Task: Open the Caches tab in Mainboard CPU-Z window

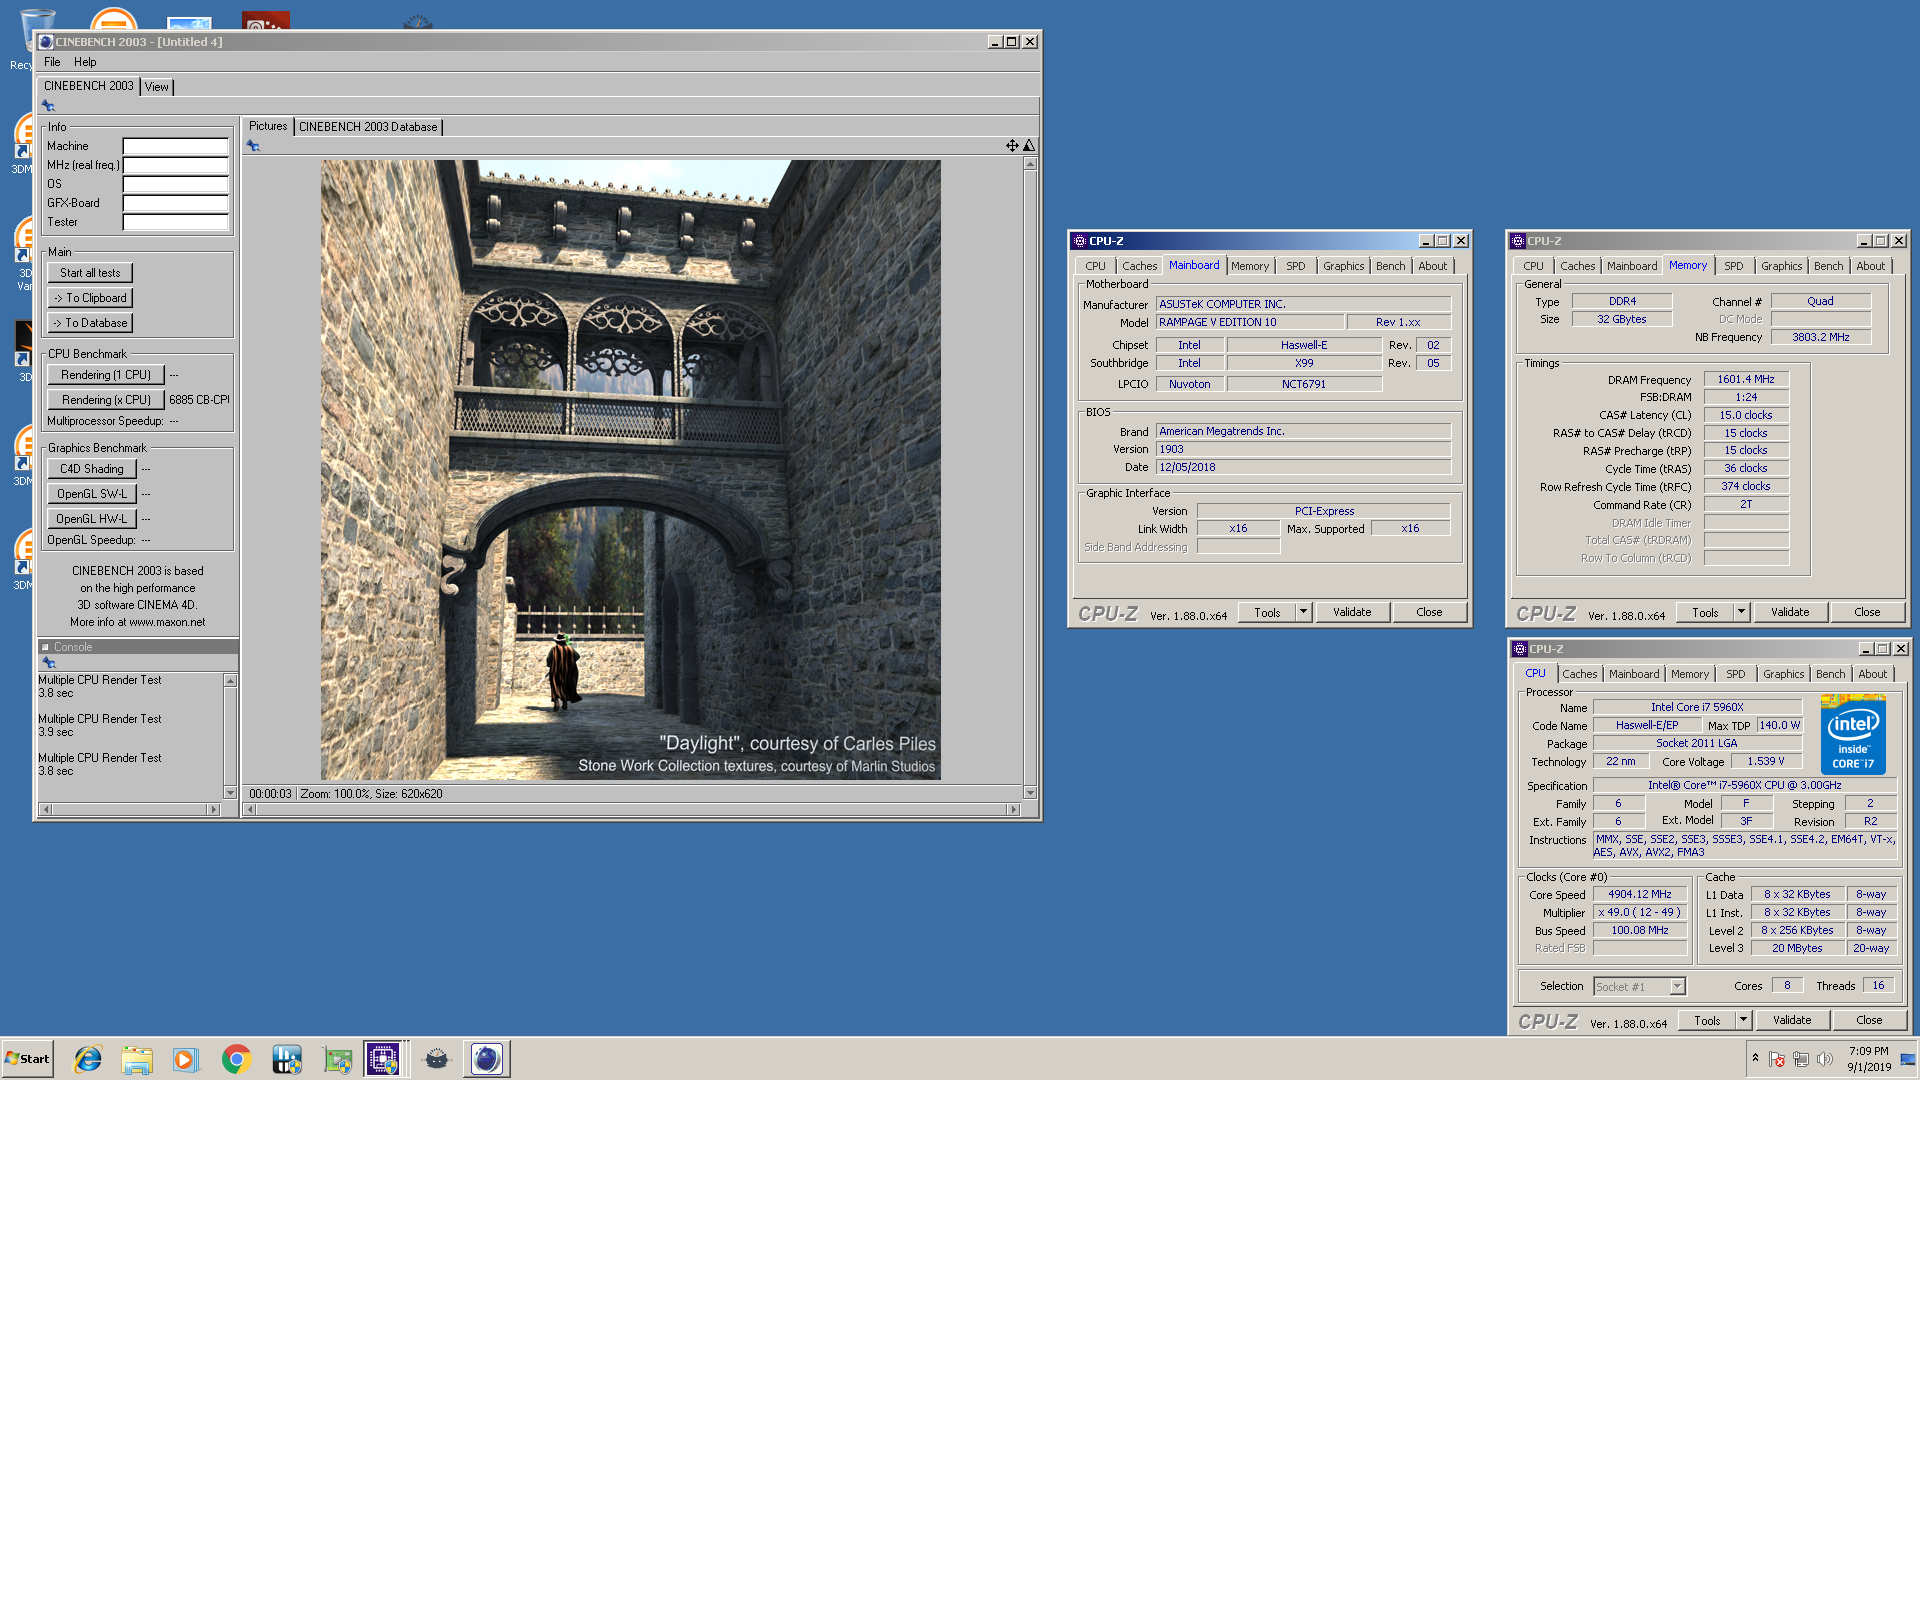Action: click(x=1139, y=266)
